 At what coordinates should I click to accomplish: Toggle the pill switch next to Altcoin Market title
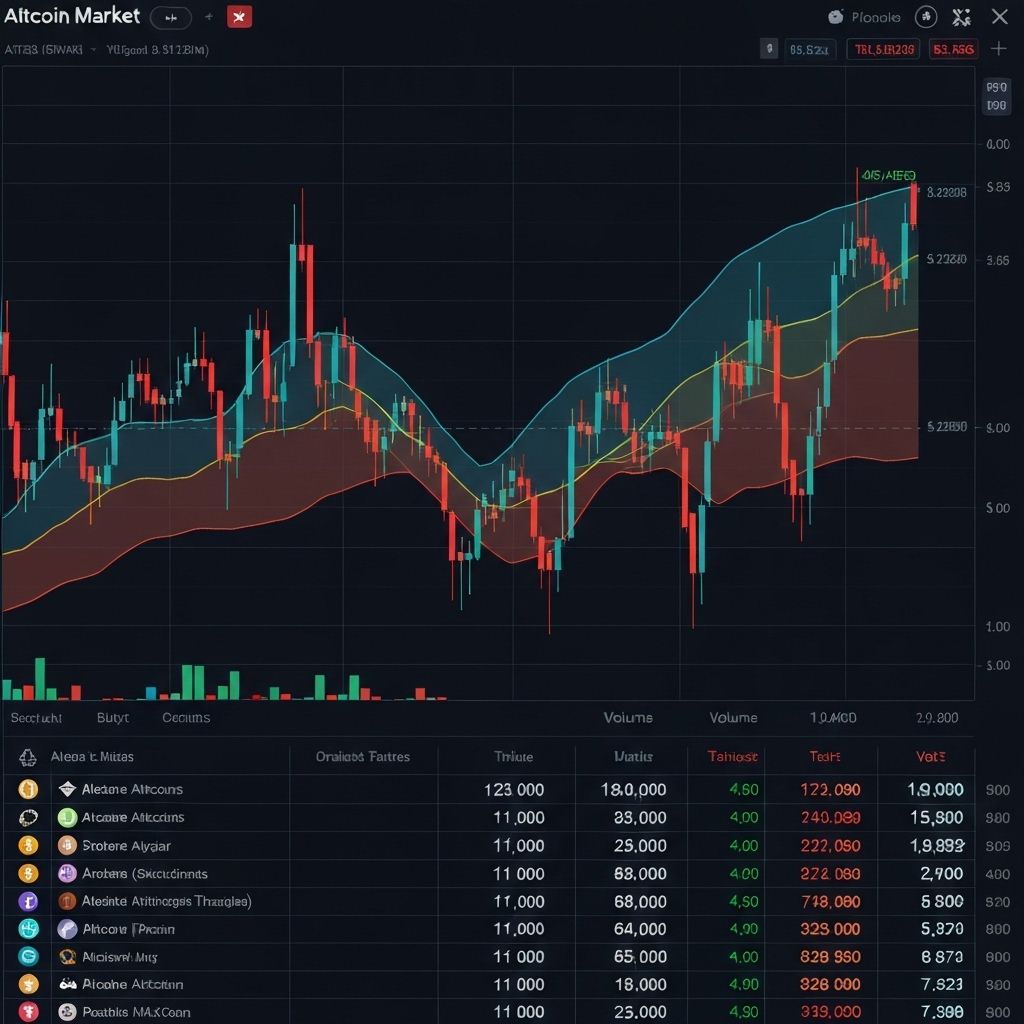tap(169, 17)
